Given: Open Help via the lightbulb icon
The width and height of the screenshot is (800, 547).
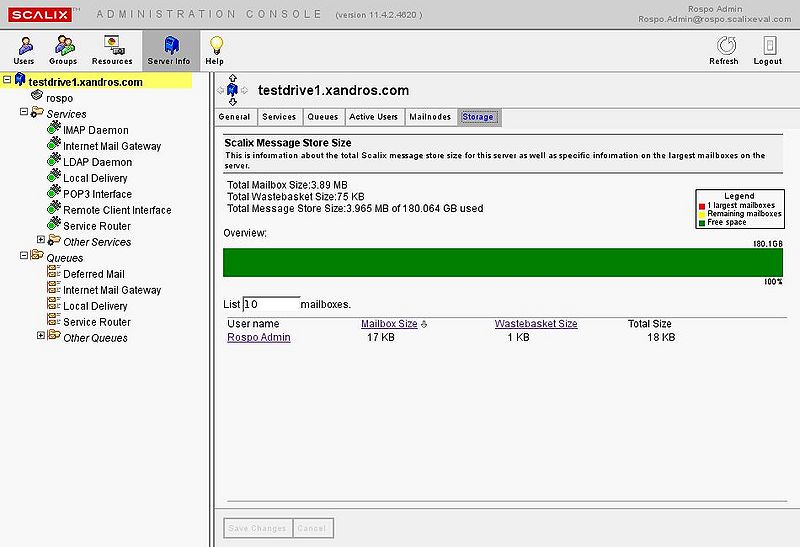Looking at the screenshot, I should coord(215,45).
